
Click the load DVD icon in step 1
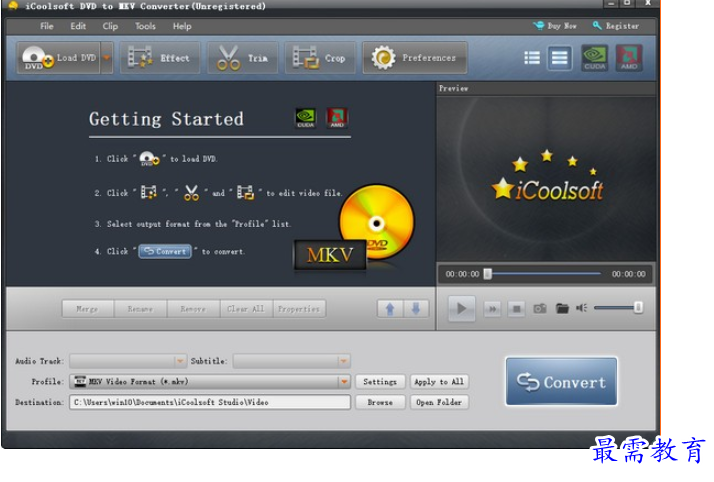coord(149,158)
